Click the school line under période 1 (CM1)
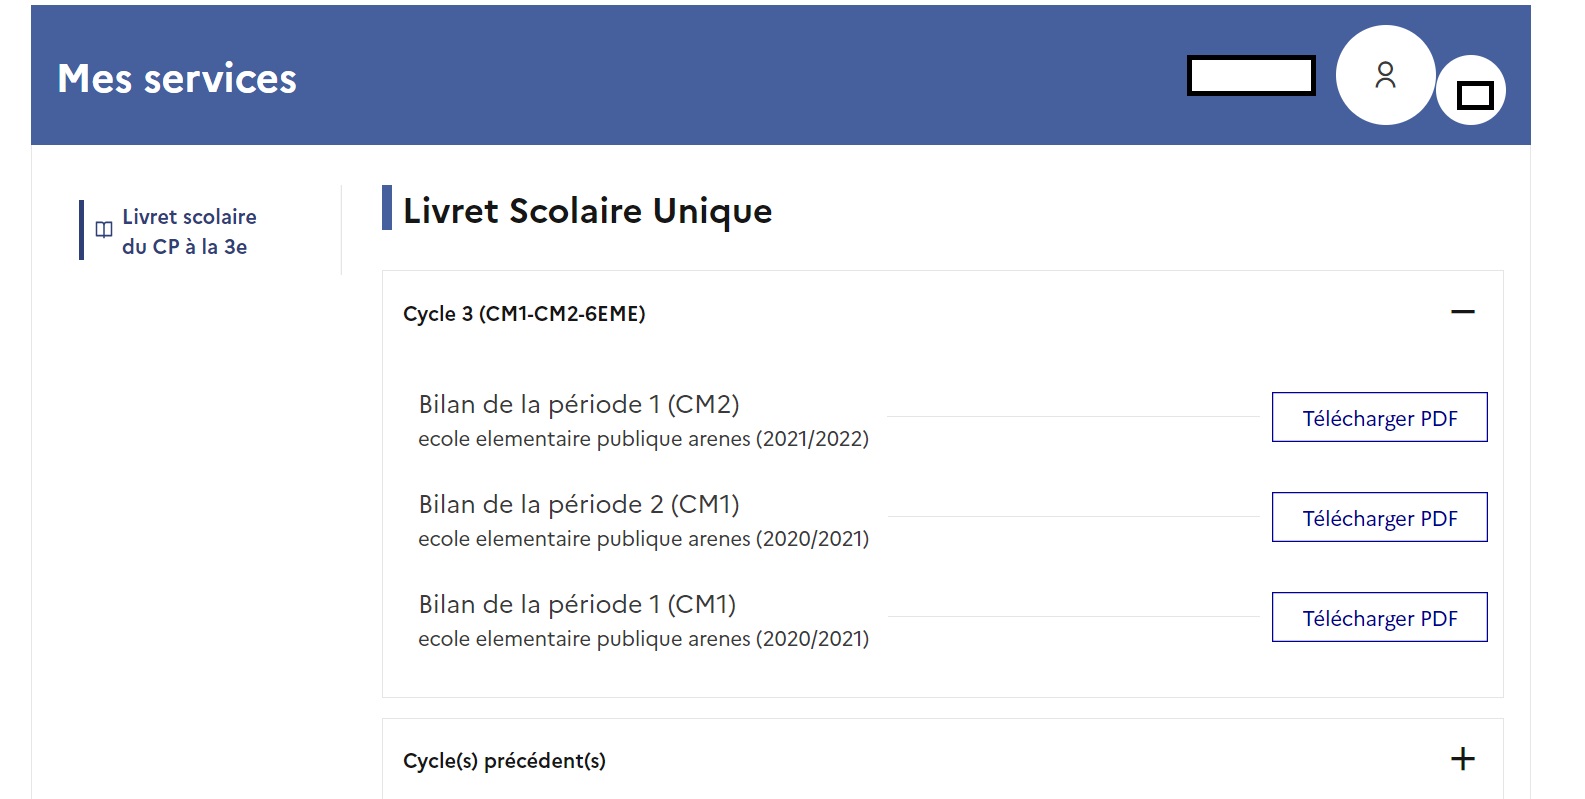The image size is (1585, 799). click(643, 639)
